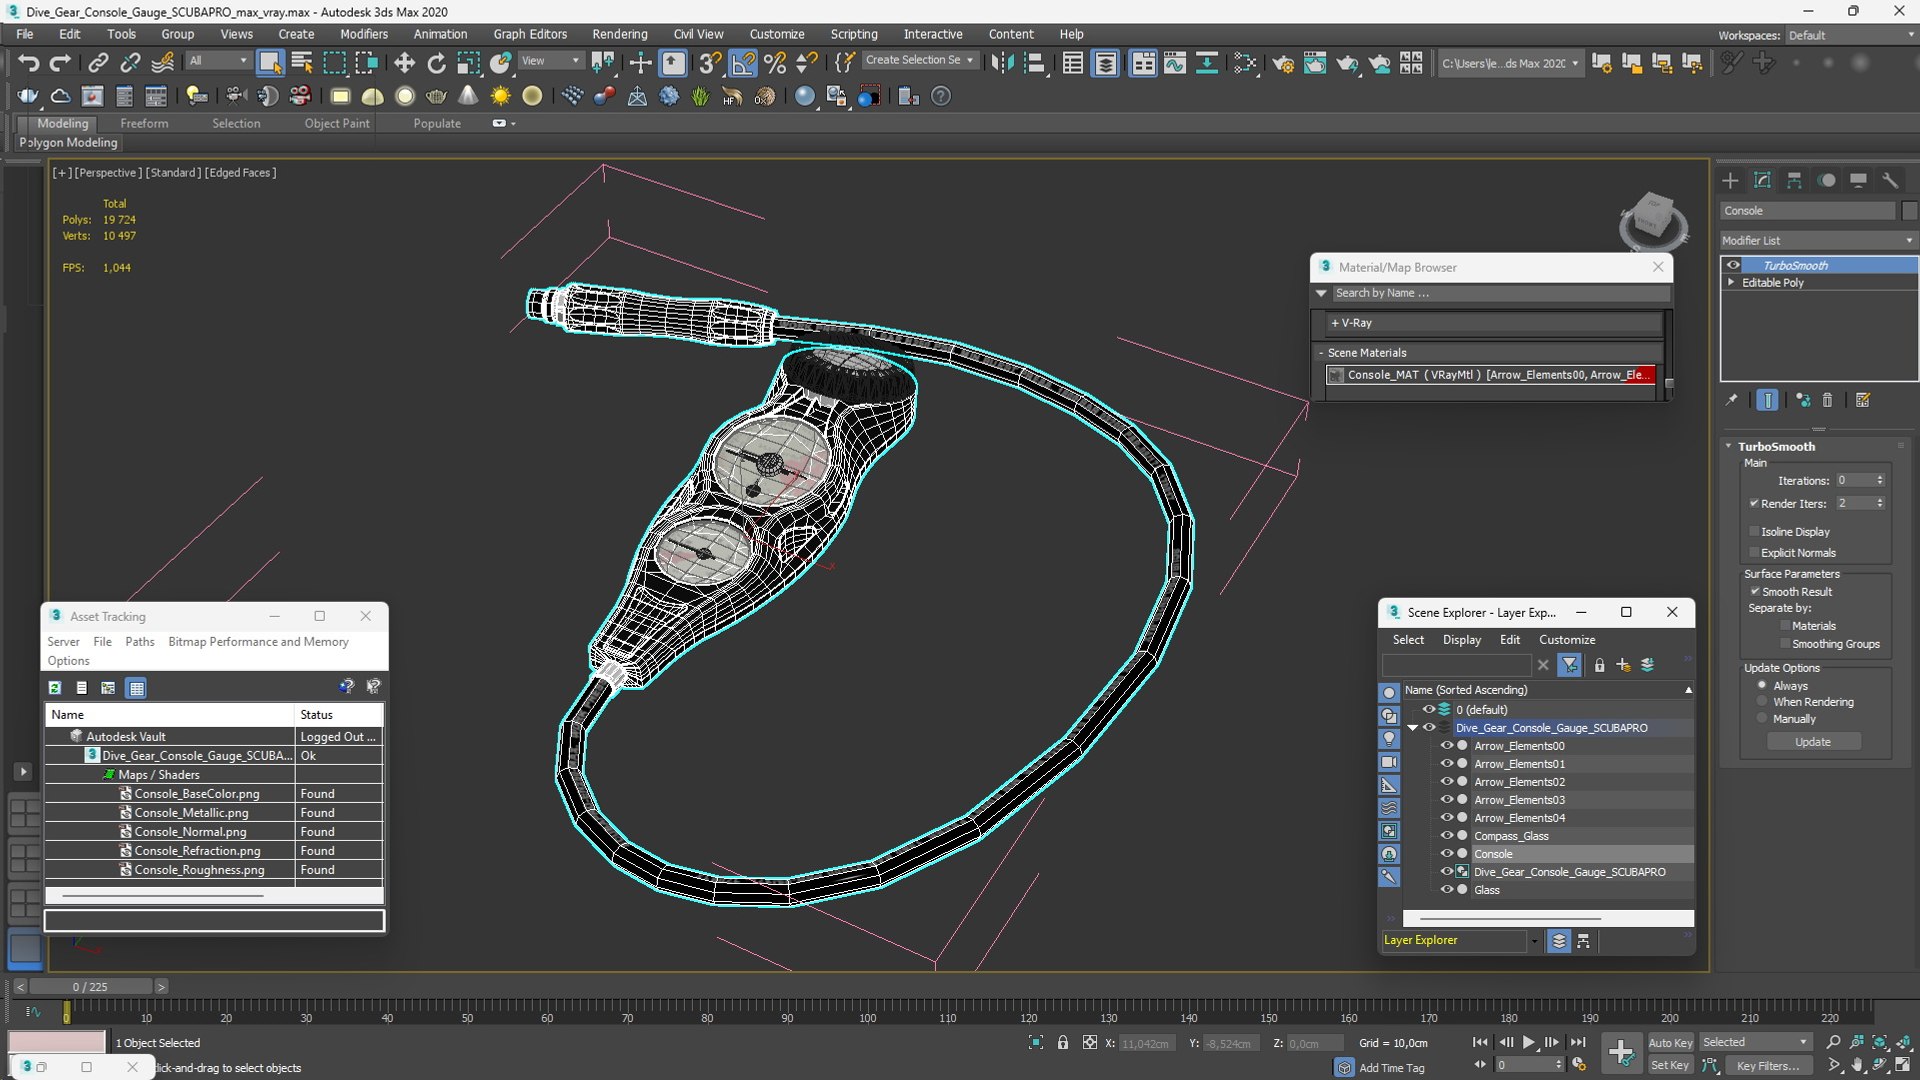
Task: Enable the Isoline Display checkbox
Action: pyautogui.click(x=1754, y=532)
